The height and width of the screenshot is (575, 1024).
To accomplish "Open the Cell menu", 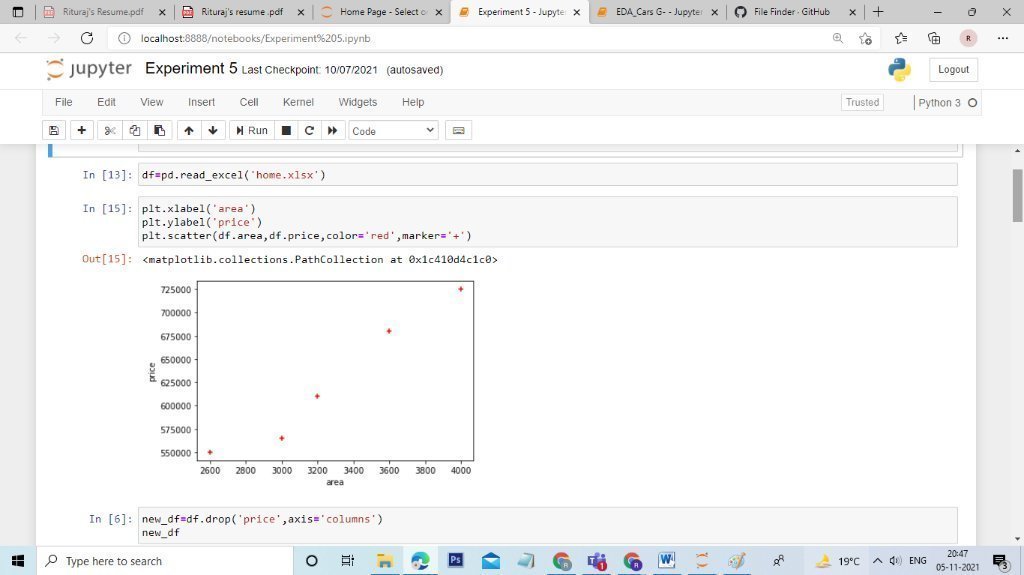I will (x=249, y=102).
